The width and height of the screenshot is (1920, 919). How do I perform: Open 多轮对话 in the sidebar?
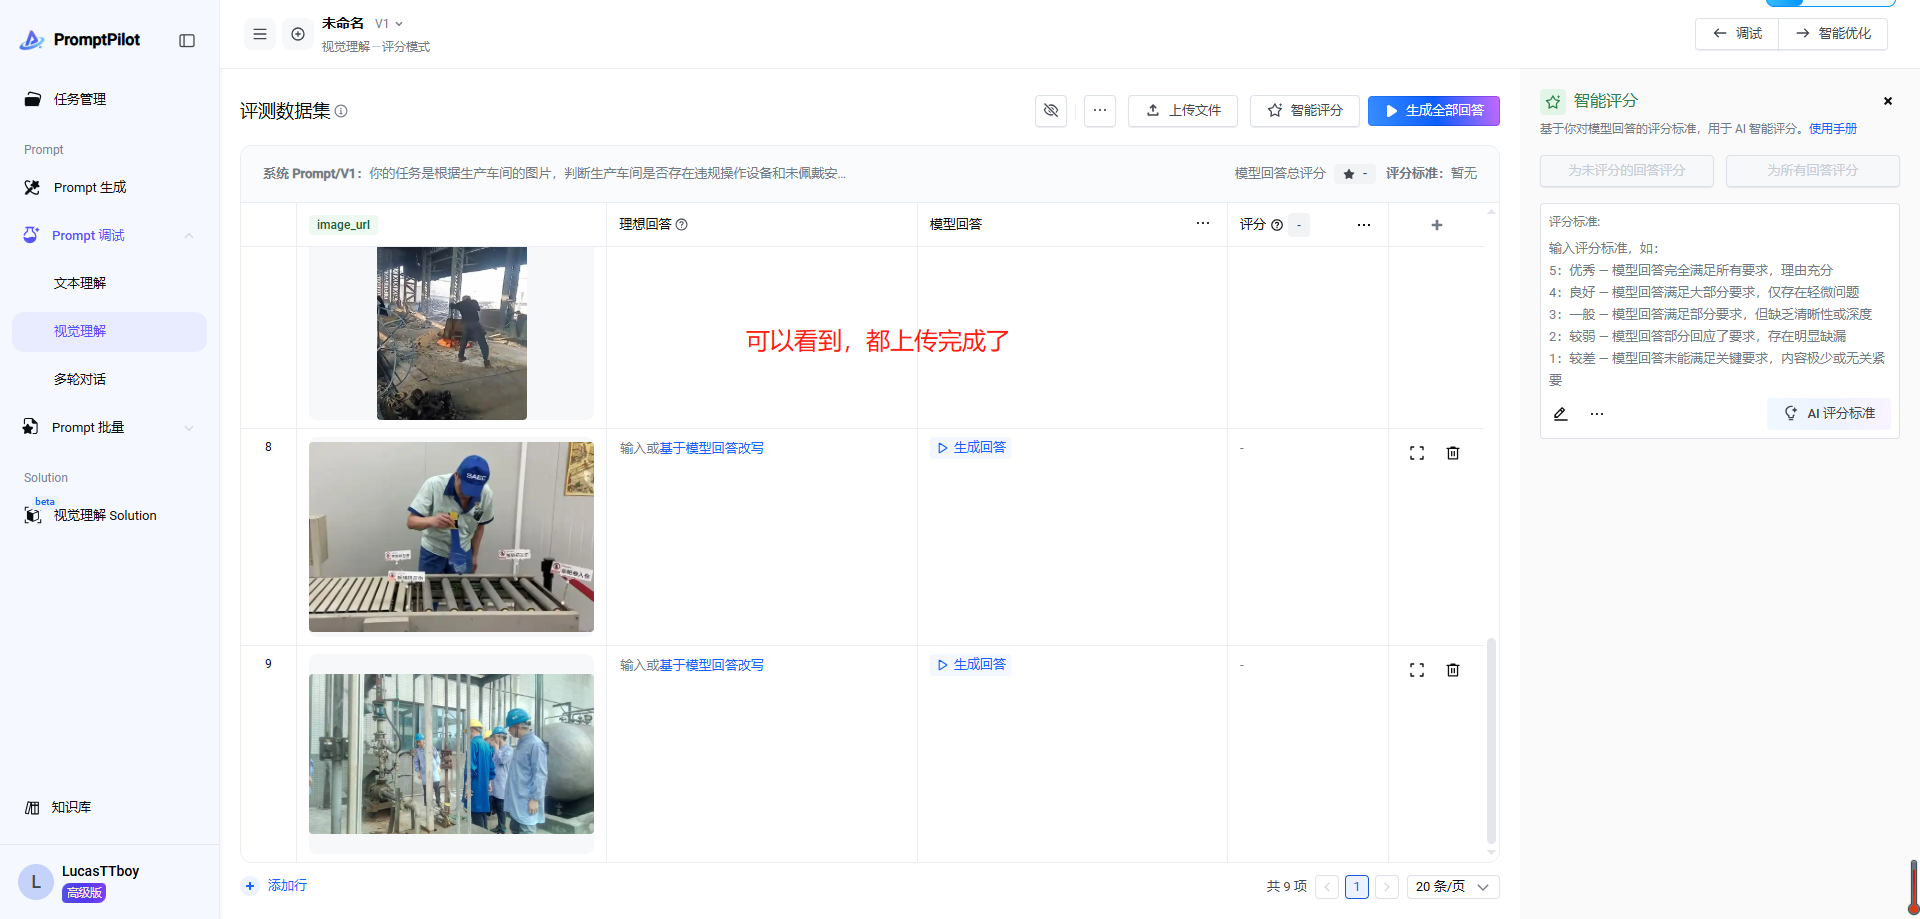coord(80,380)
